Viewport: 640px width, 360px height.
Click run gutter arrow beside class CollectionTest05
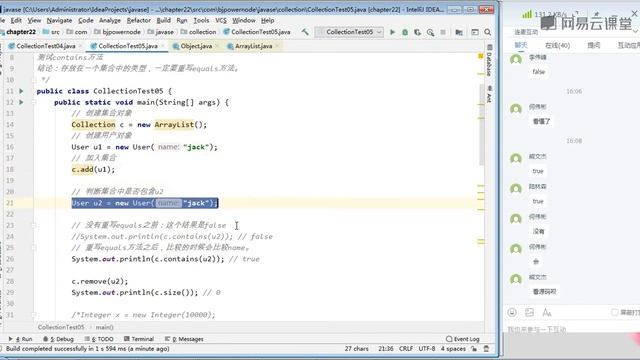pos(21,91)
